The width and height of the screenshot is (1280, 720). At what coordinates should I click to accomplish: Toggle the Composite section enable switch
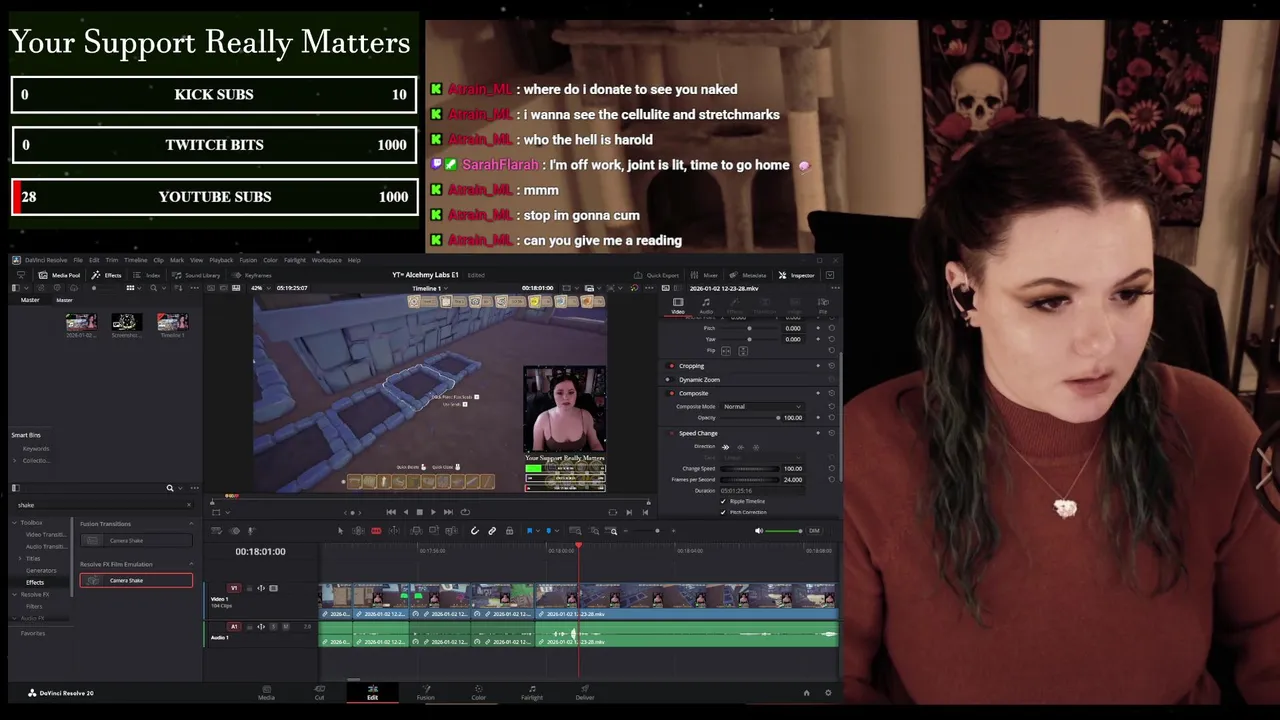click(669, 393)
